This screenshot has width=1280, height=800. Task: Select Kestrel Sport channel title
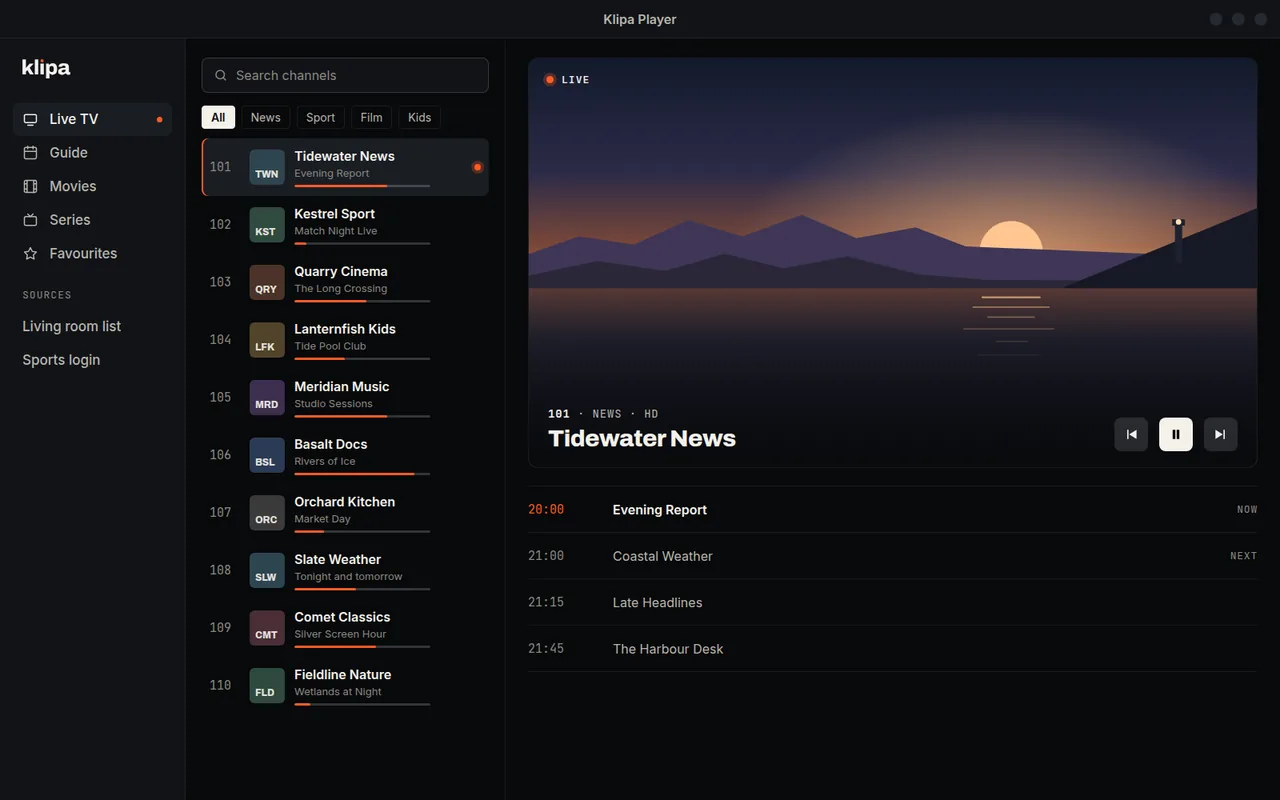pos(334,214)
